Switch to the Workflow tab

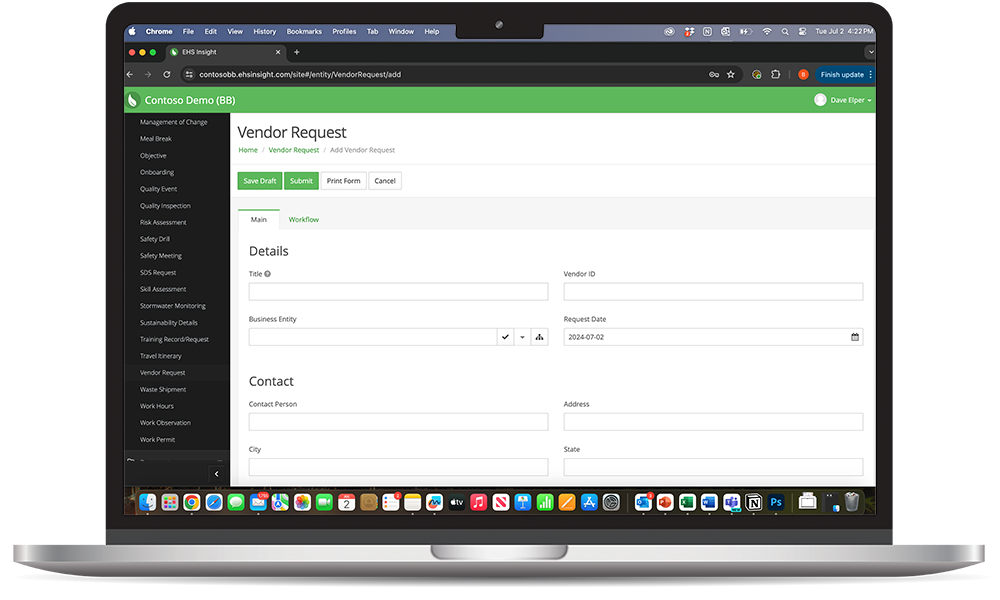click(302, 219)
